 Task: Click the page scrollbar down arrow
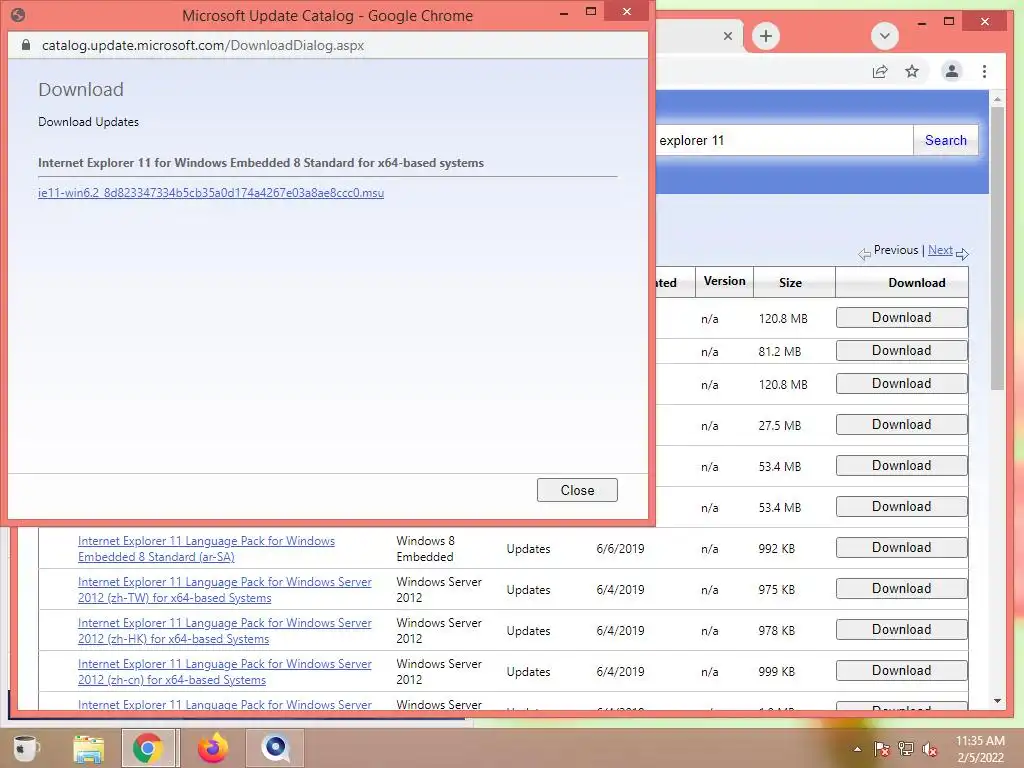click(997, 701)
